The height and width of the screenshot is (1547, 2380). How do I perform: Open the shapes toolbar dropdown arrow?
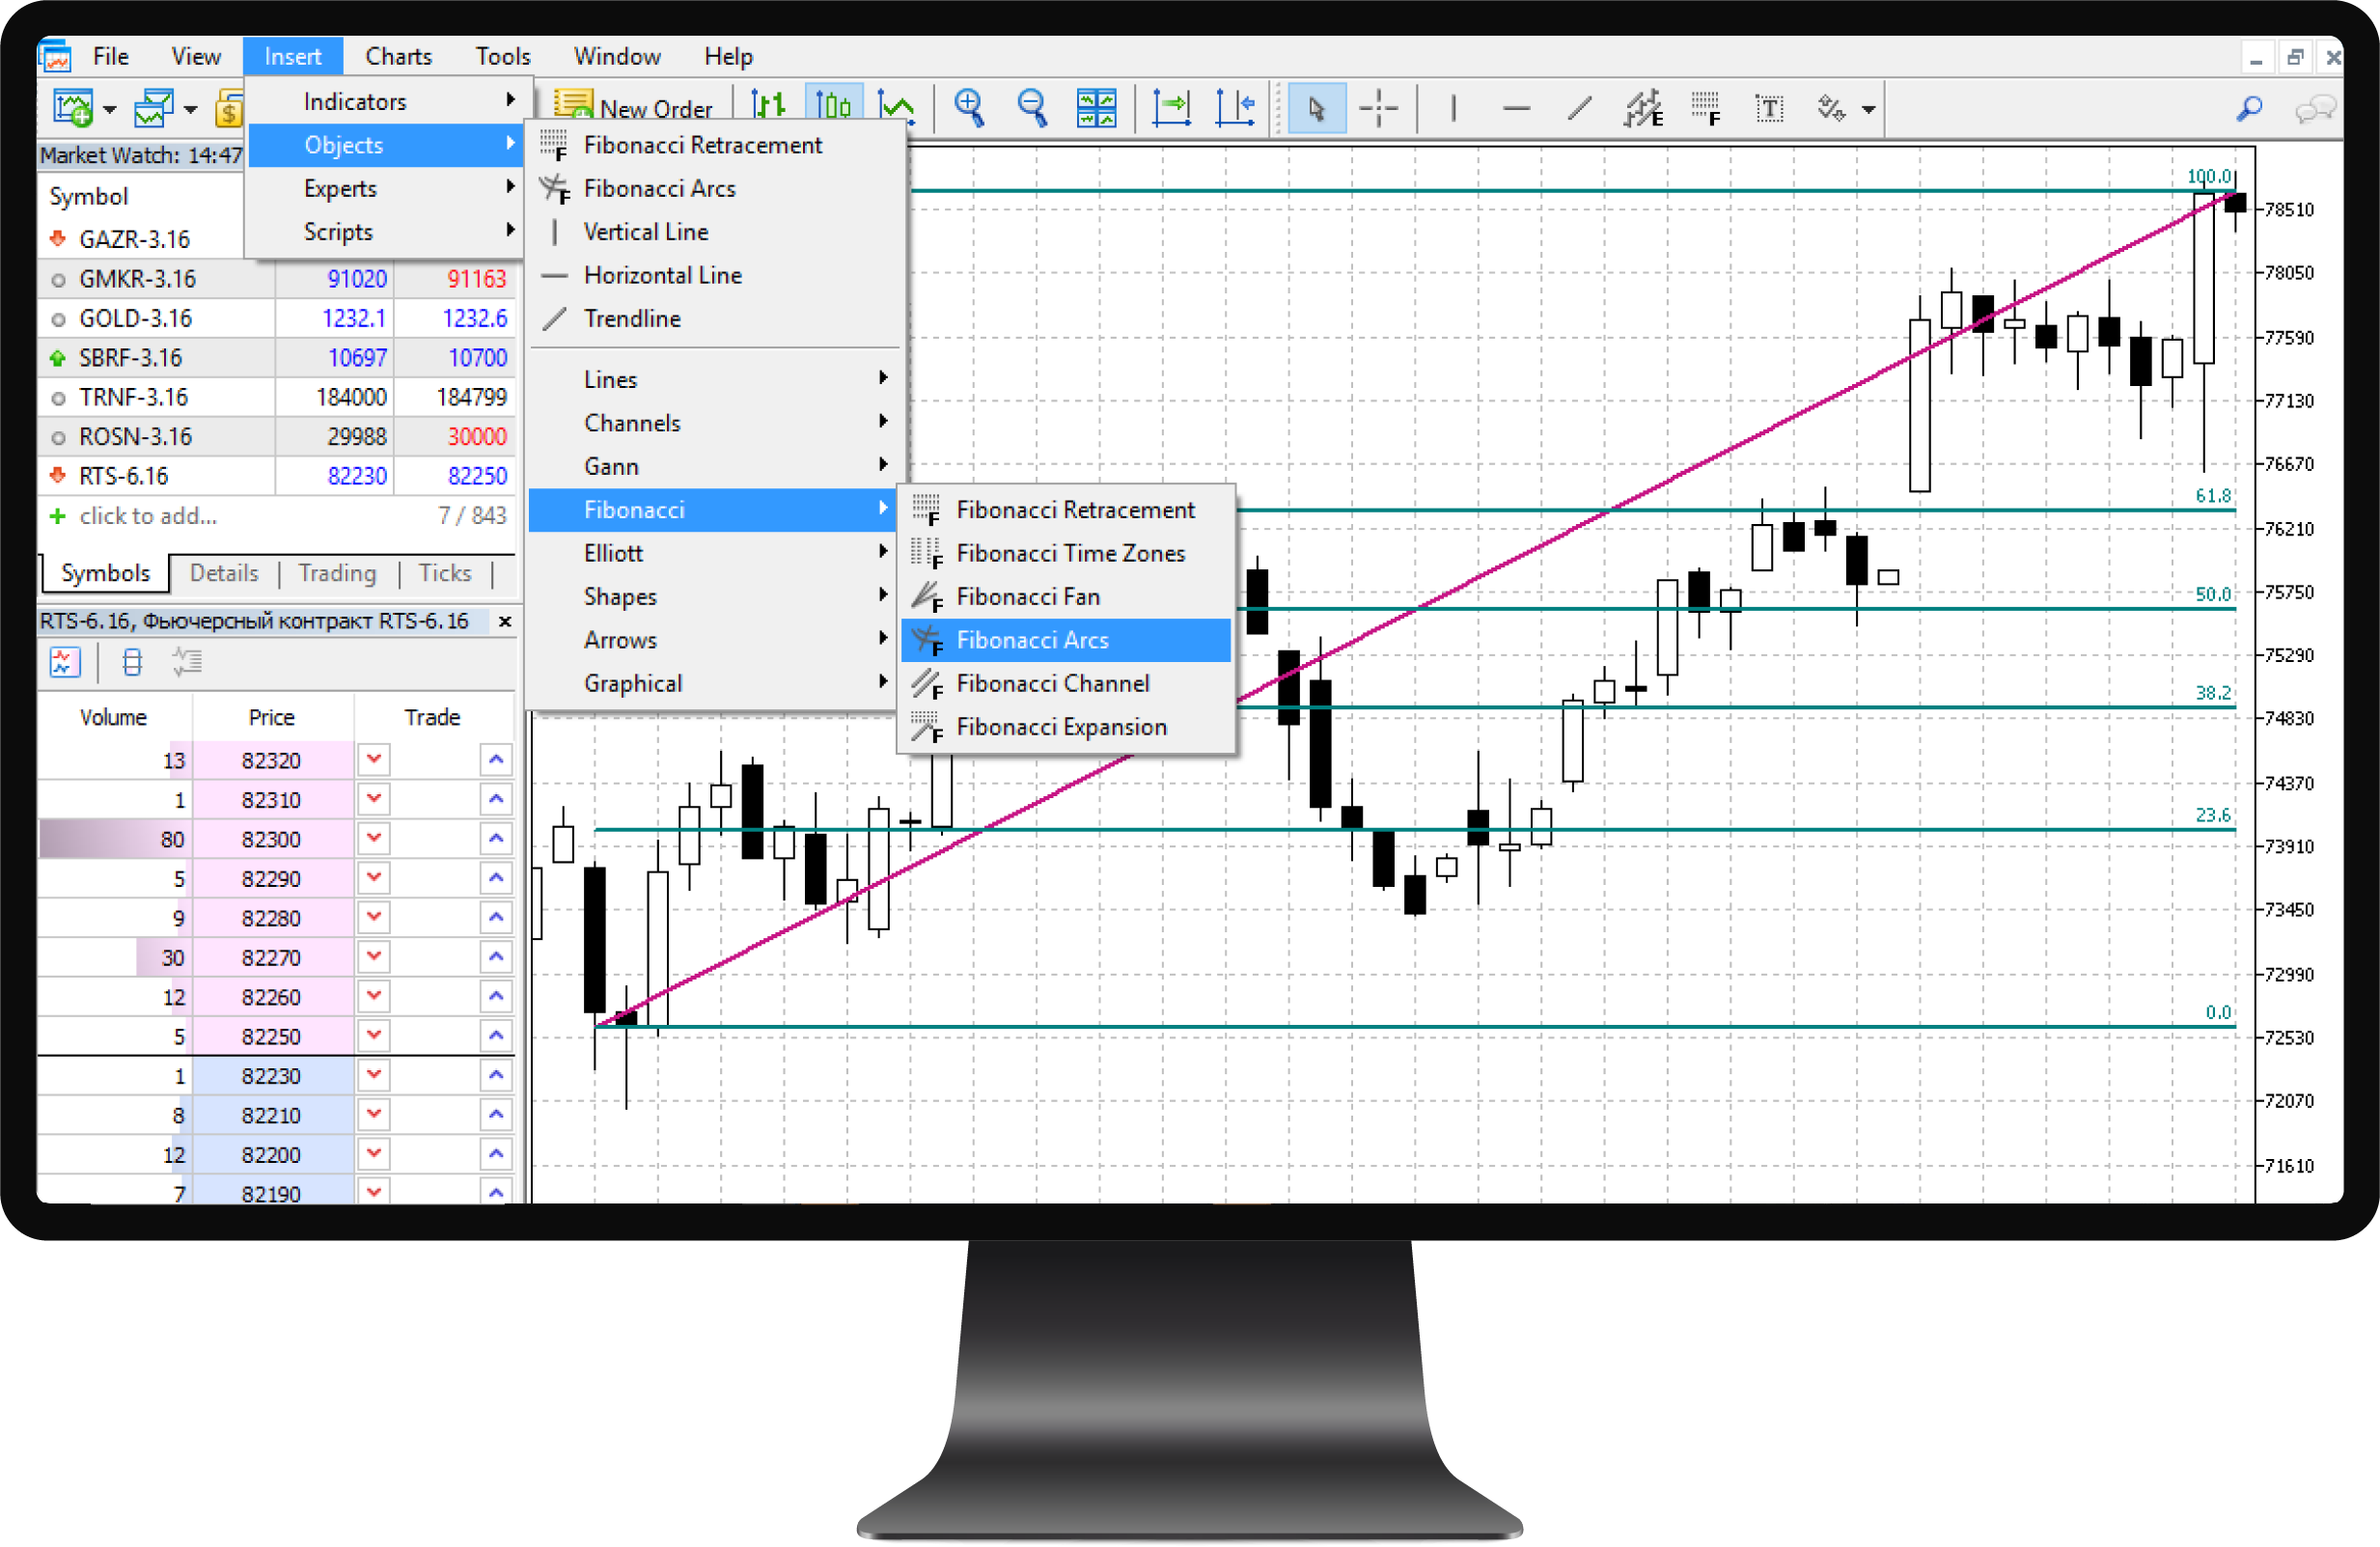[x=1868, y=110]
